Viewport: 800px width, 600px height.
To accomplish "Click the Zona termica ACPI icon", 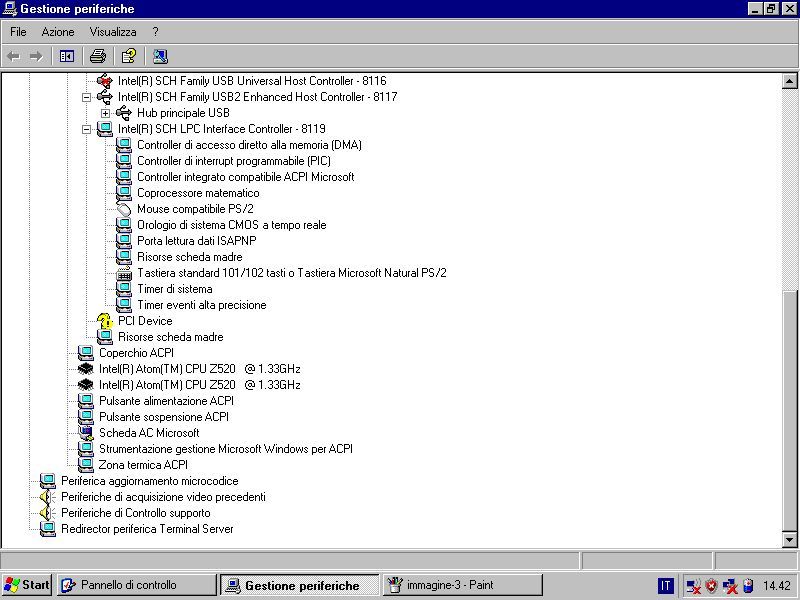I will (86, 465).
